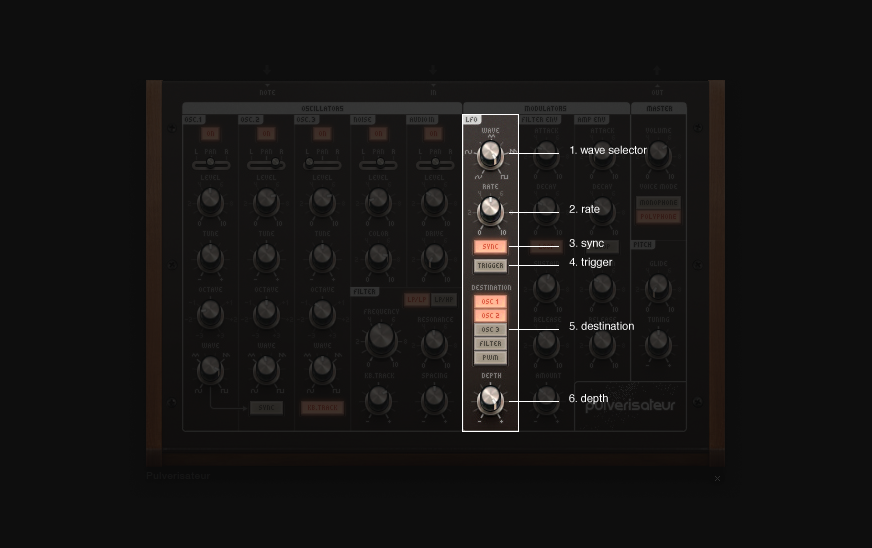Click the pitch tuning knob
The width and height of the screenshot is (872, 548).
click(658, 343)
